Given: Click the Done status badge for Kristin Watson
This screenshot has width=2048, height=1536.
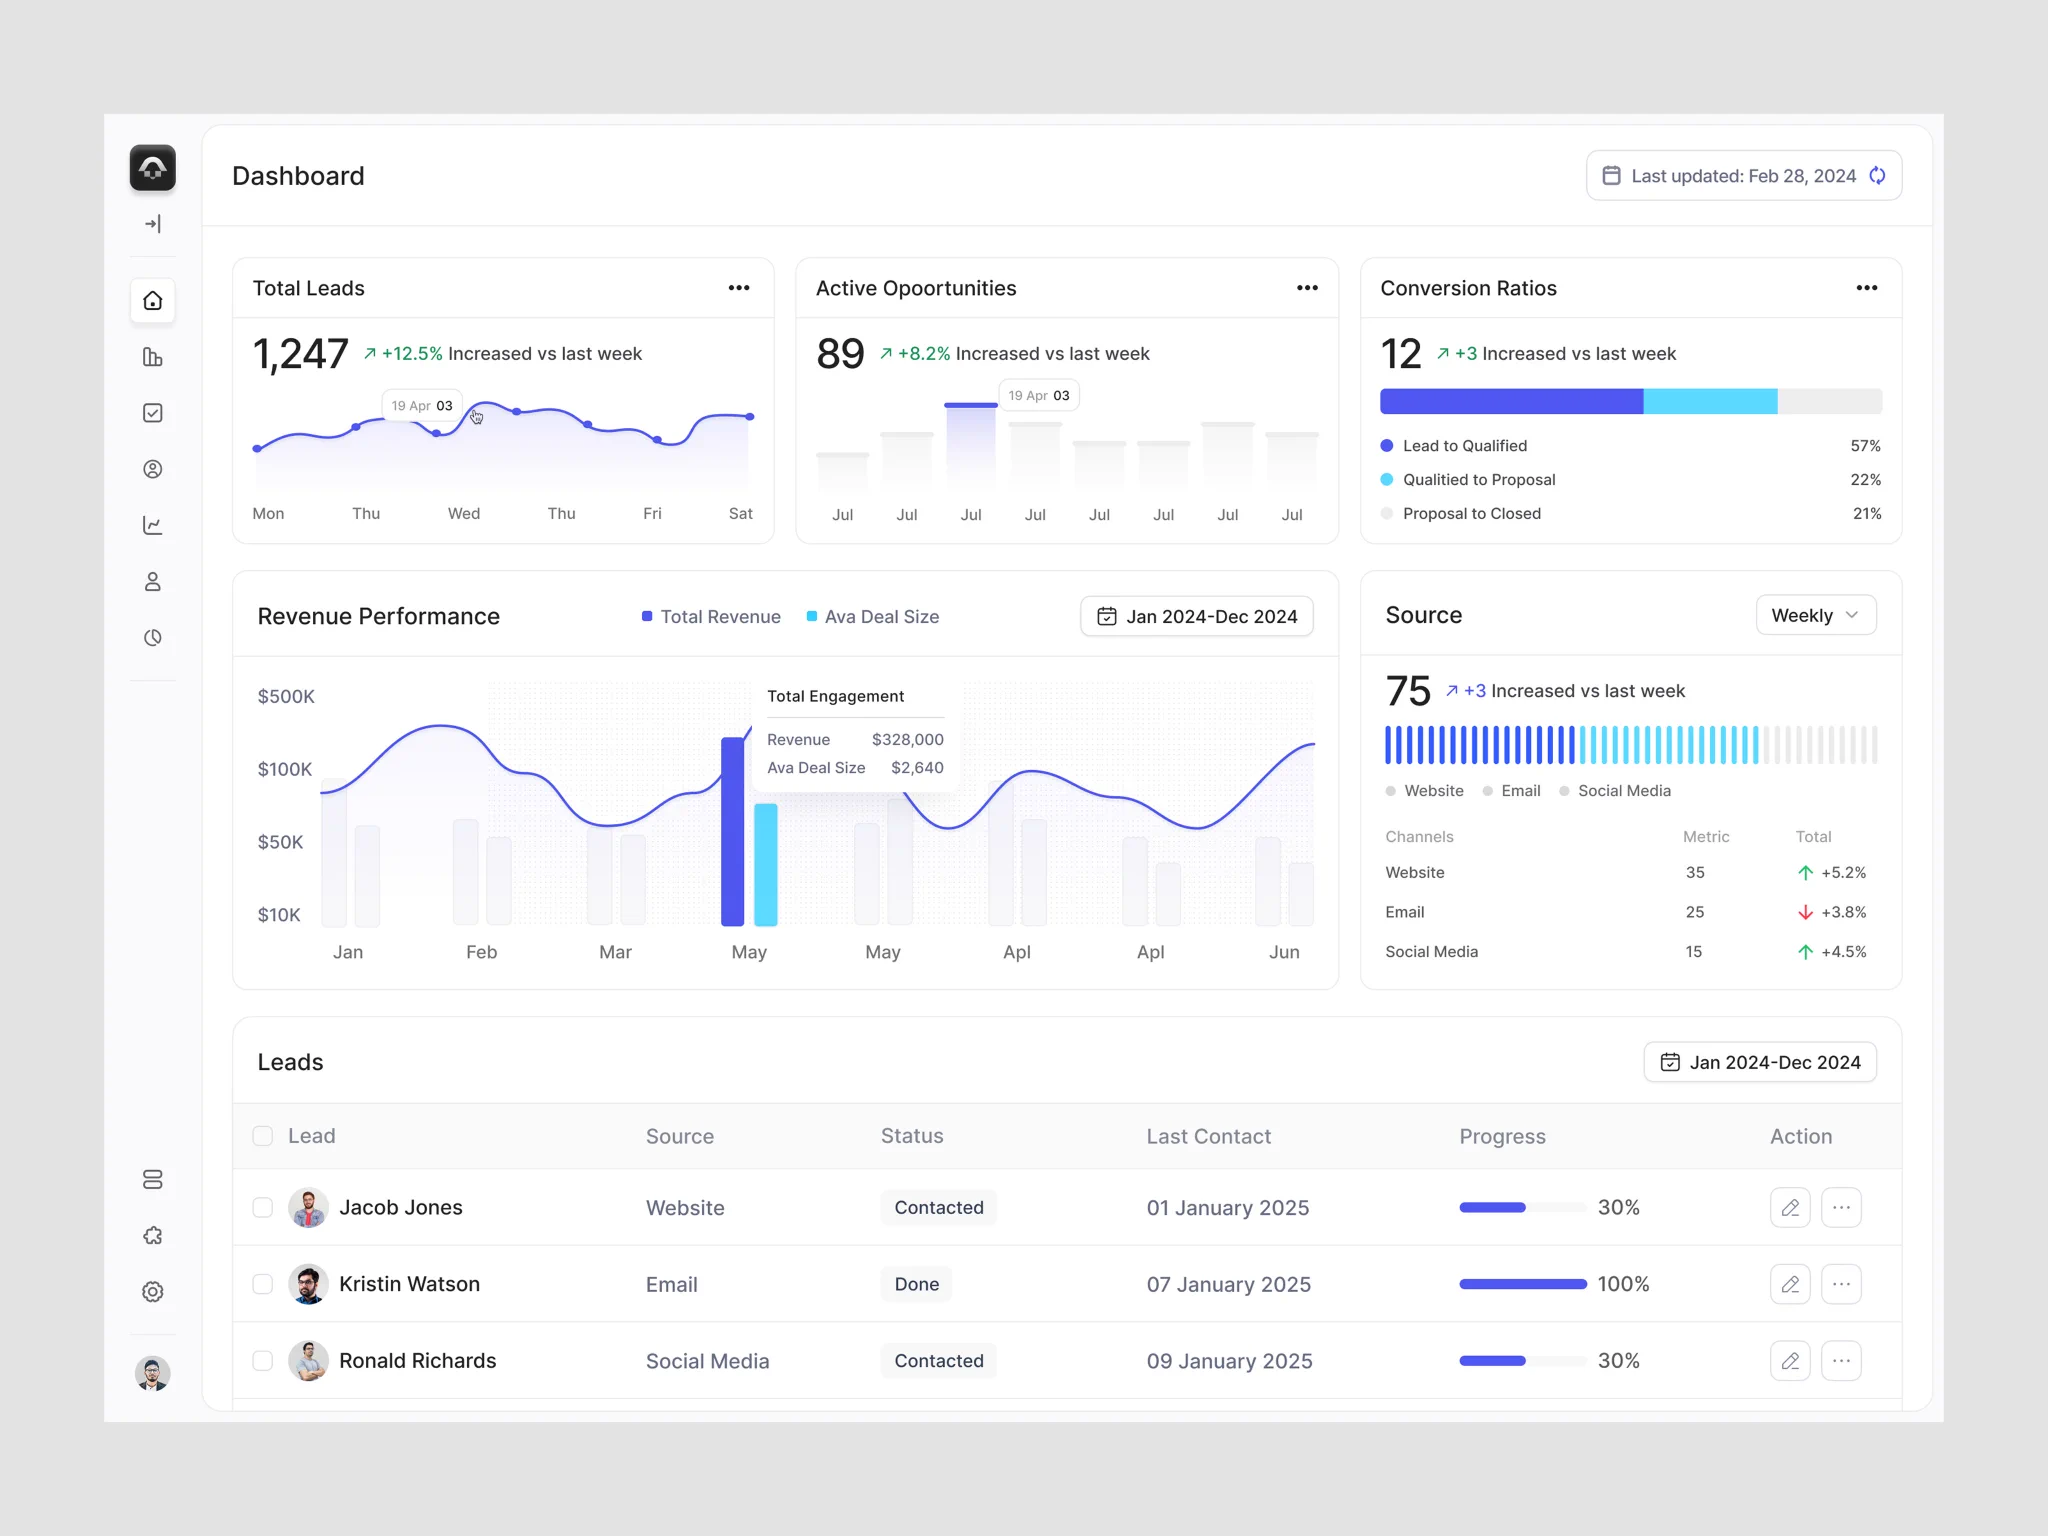Looking at the screenshot, I should (916, 1284).
